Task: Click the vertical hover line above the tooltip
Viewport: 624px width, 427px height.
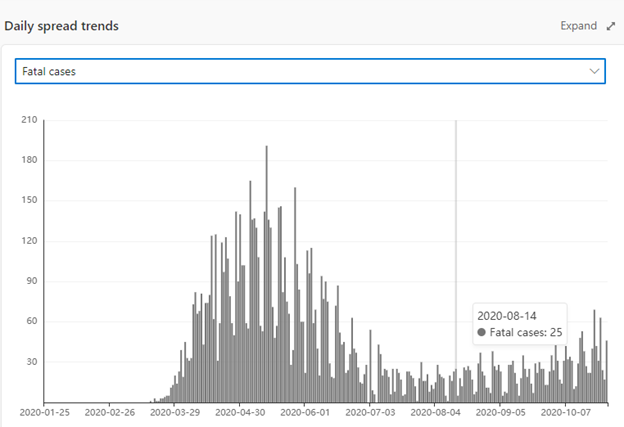Action: (x=456, y=200)
